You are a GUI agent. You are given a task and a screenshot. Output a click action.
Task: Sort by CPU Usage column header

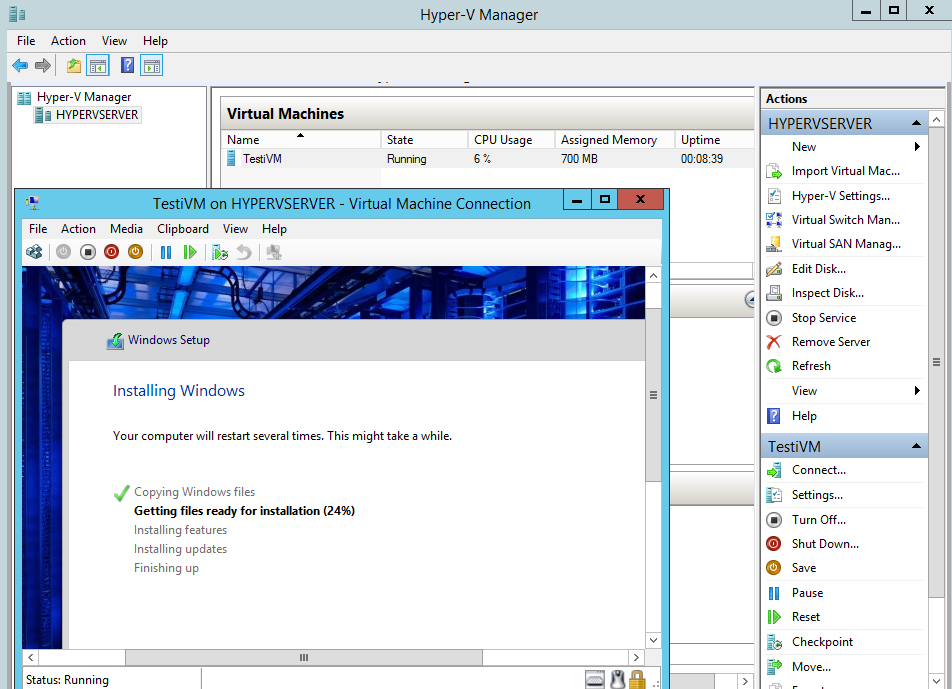coord(511,140)
